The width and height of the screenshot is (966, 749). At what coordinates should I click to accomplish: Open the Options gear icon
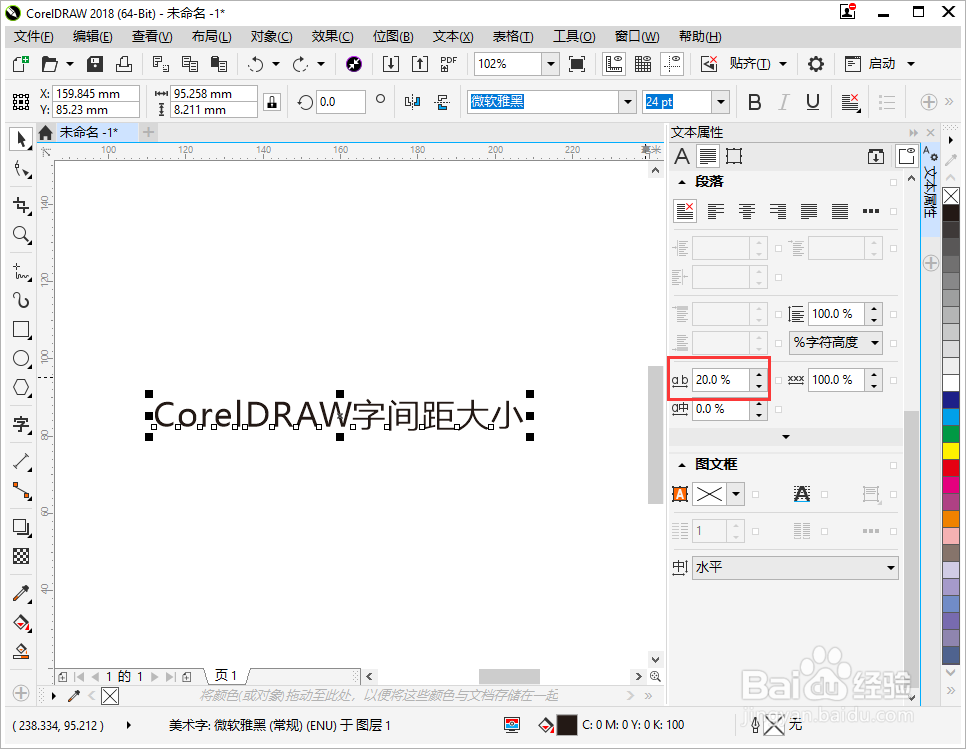816,63
